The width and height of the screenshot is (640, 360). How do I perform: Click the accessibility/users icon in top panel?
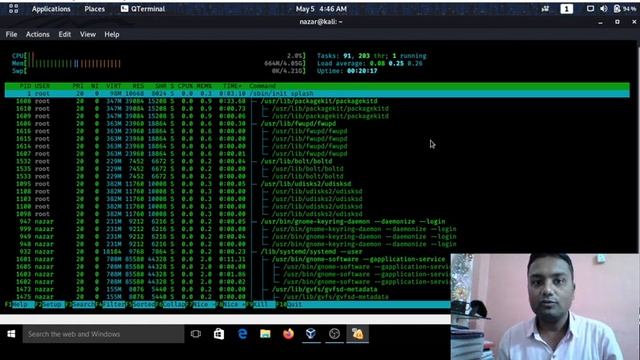pyautogui.click(x=545, y=9)
